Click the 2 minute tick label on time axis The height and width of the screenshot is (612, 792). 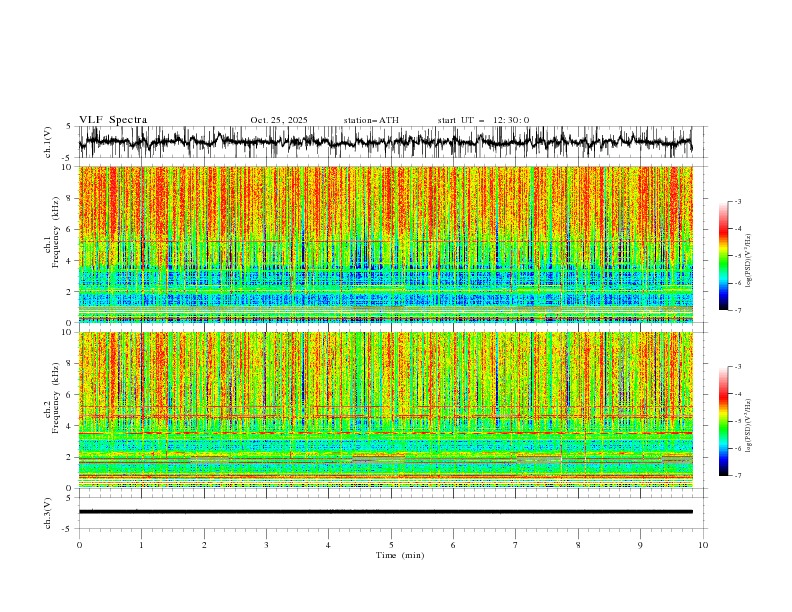[x=204, y=545]
